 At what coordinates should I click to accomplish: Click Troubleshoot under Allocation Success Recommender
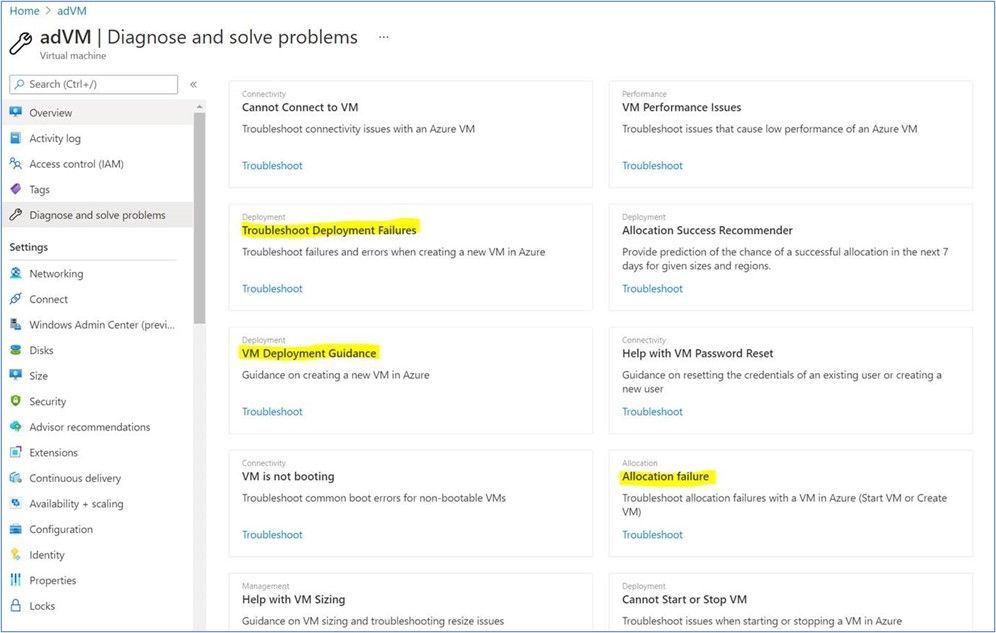point(652,288)
